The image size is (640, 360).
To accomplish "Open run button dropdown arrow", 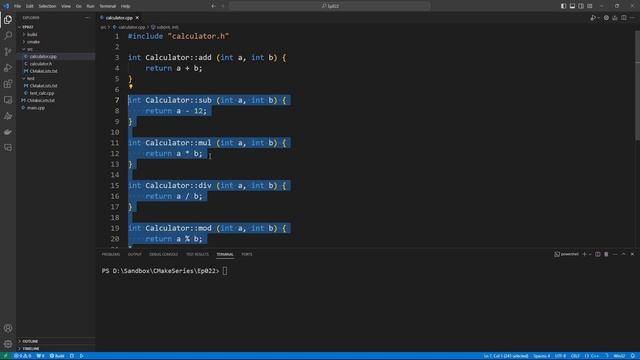I will [x=598, y=18].
